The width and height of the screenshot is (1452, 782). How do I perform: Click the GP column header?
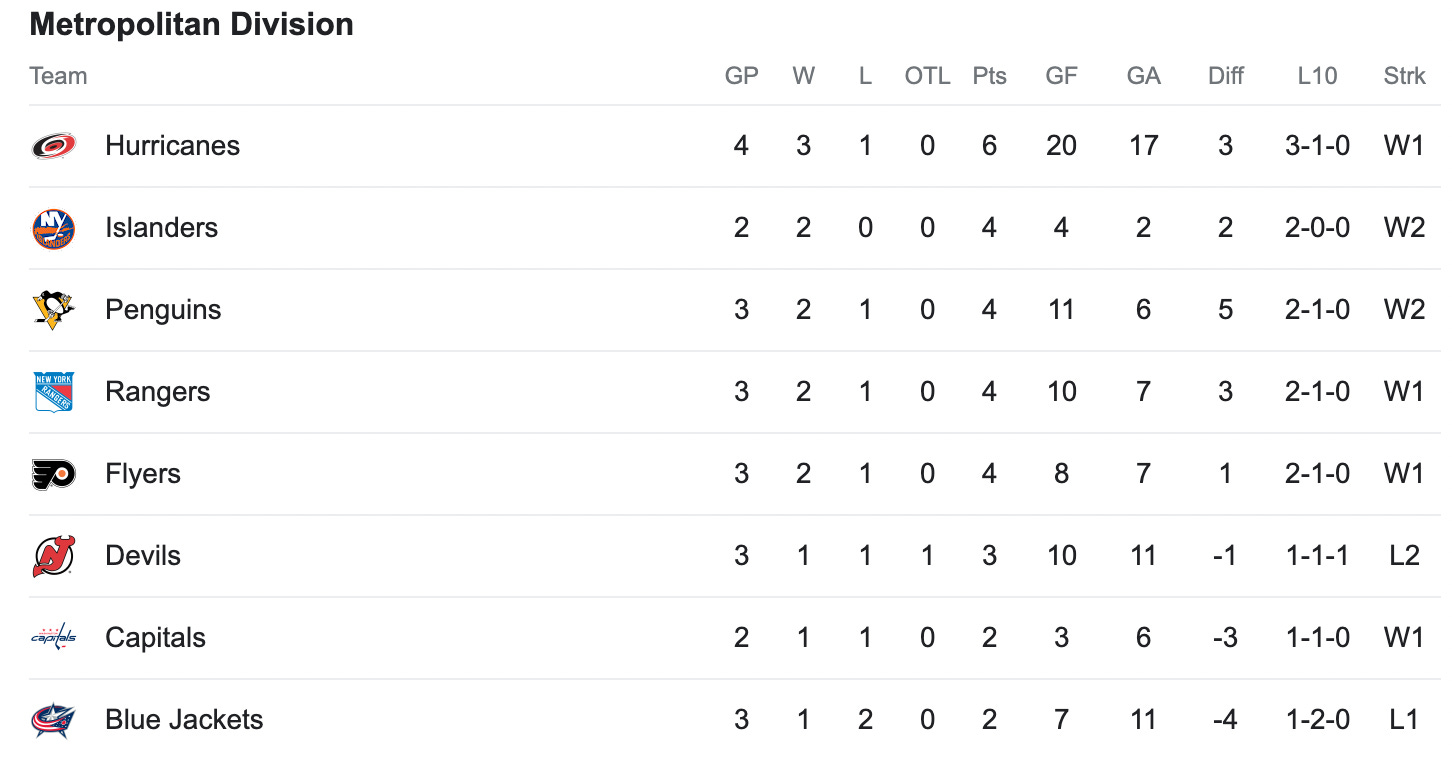(x=741, y=76)
